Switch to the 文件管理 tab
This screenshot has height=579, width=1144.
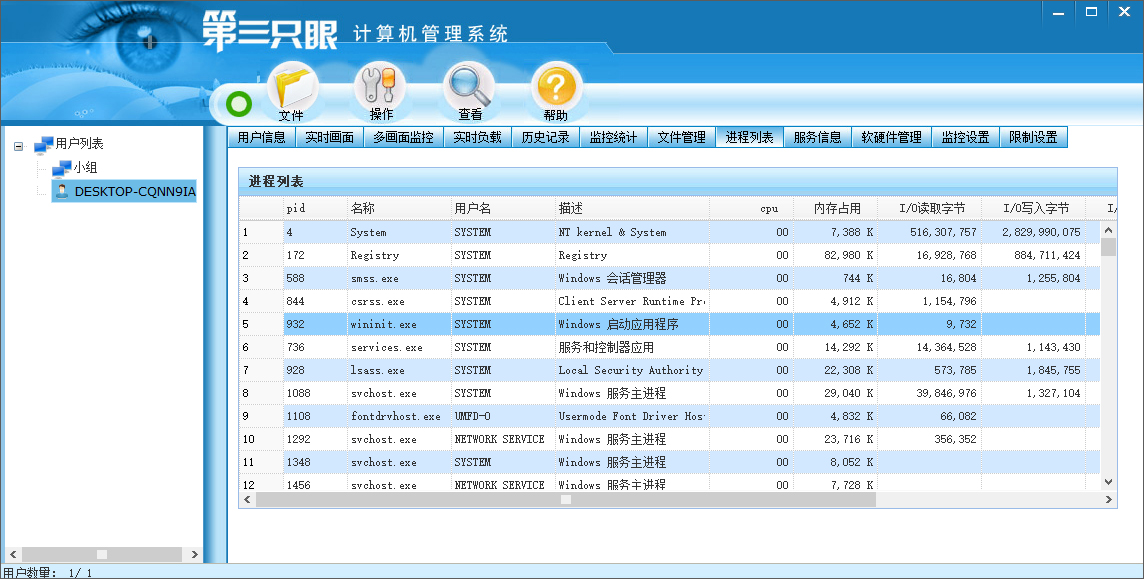(681, 137)
